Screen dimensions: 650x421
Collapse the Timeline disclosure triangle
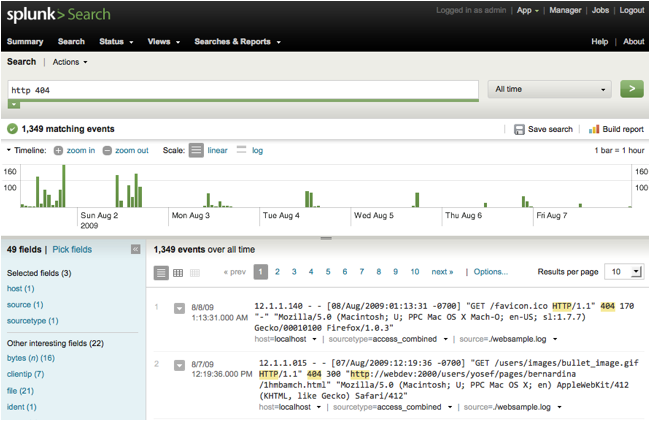(x=9, y=150)
